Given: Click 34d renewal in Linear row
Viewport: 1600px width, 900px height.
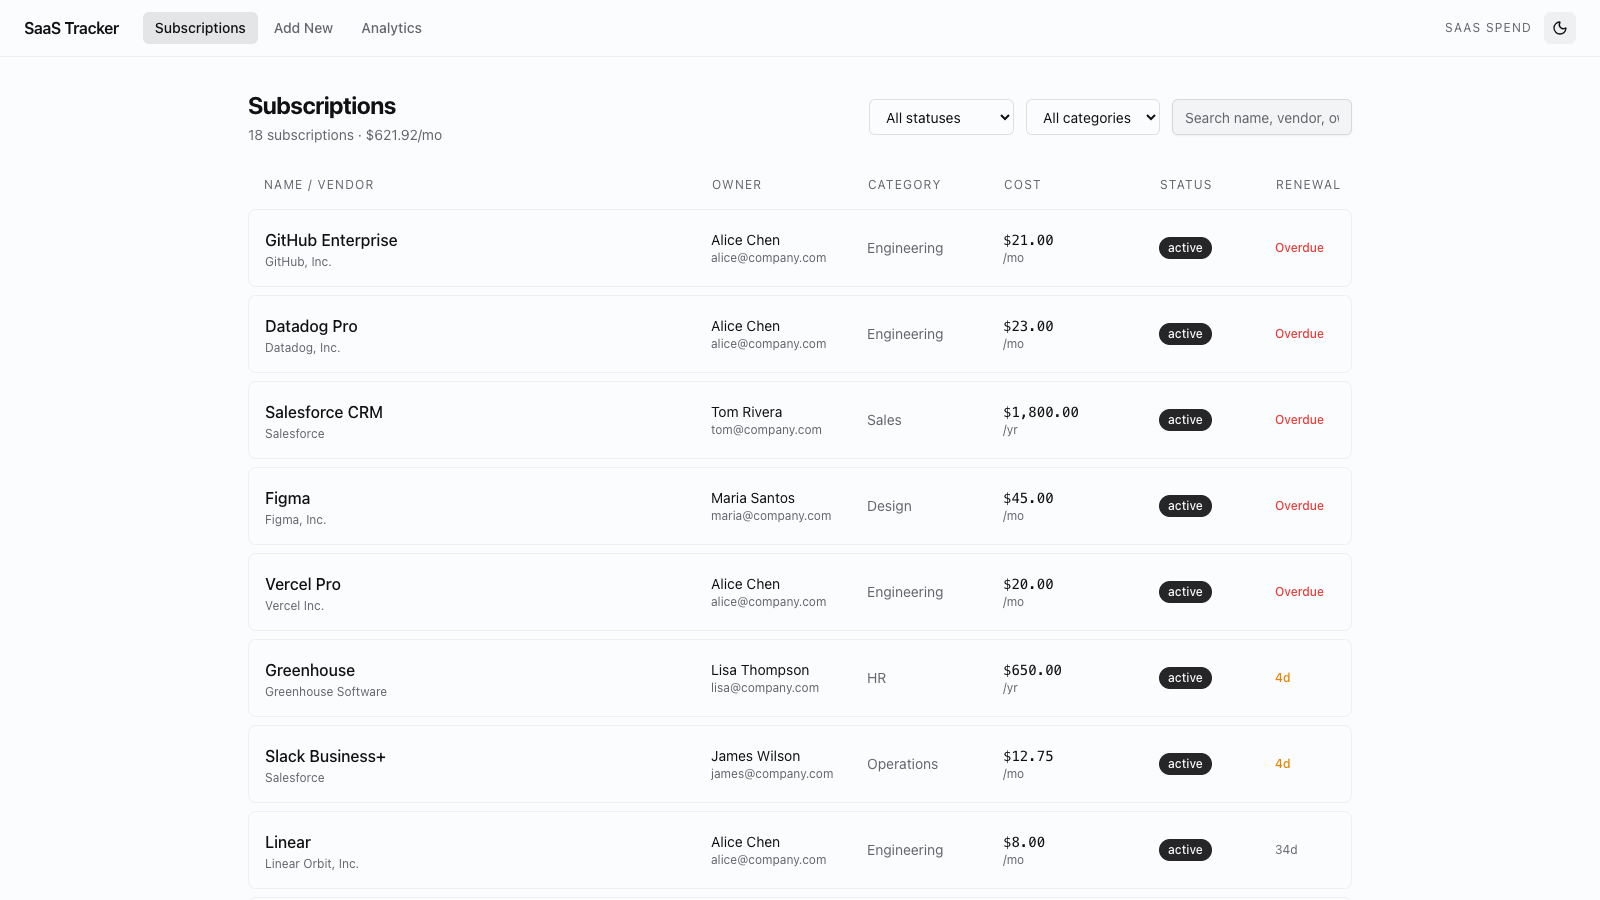Looking at the screenshot, I should click(1286, 850).
